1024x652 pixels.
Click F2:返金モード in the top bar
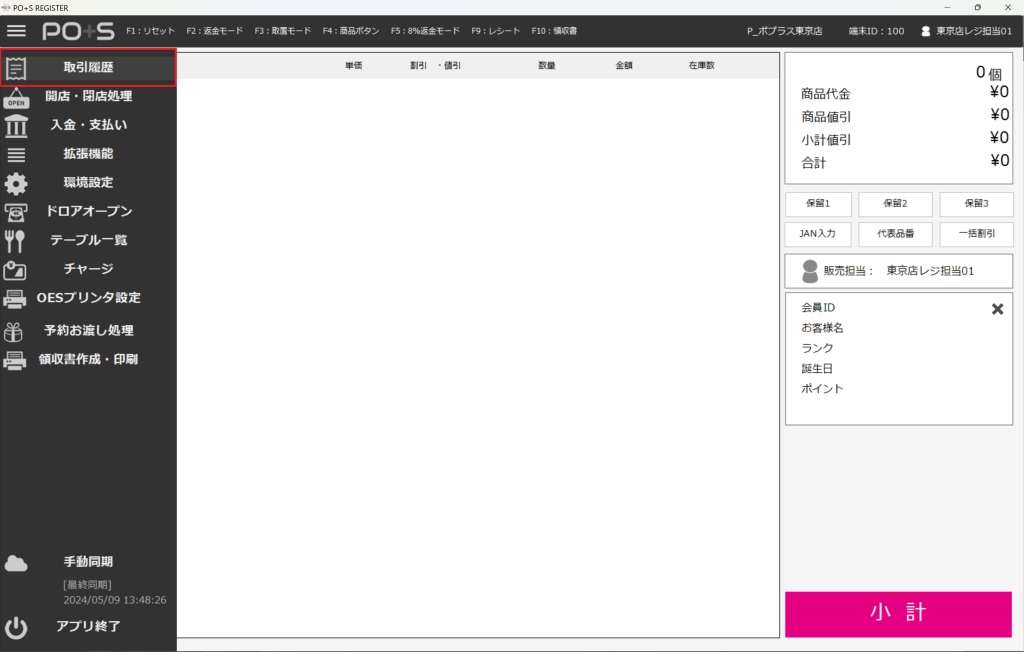pos(214,31)
